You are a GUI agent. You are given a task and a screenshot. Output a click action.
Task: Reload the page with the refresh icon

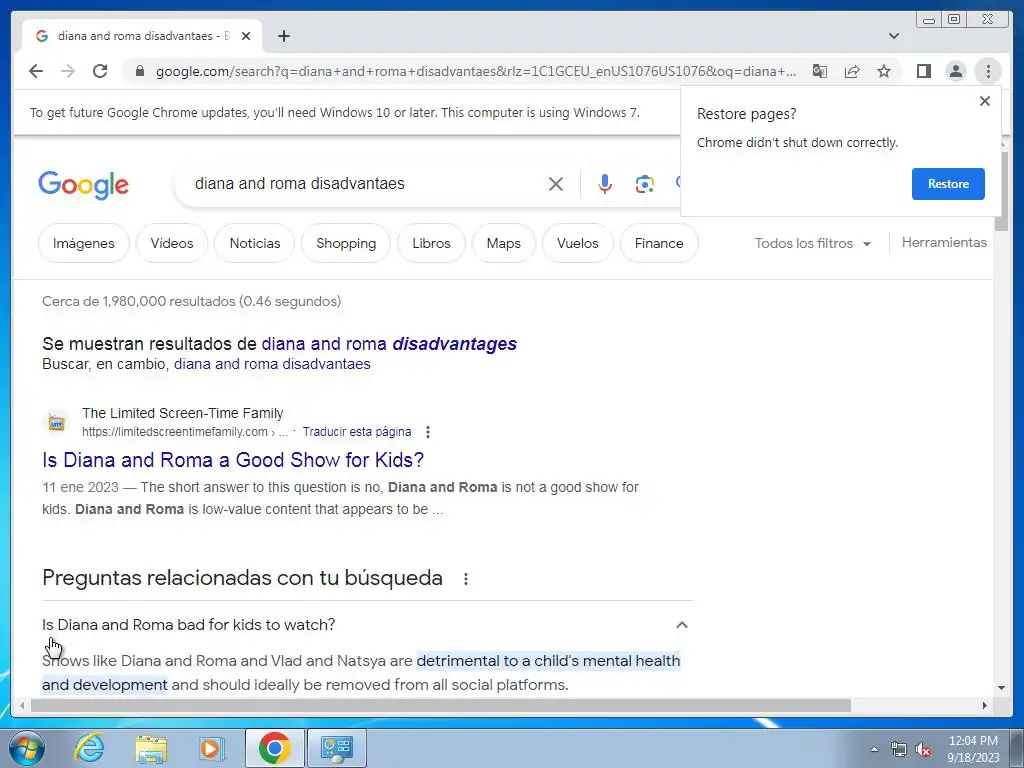click(100, 71)
